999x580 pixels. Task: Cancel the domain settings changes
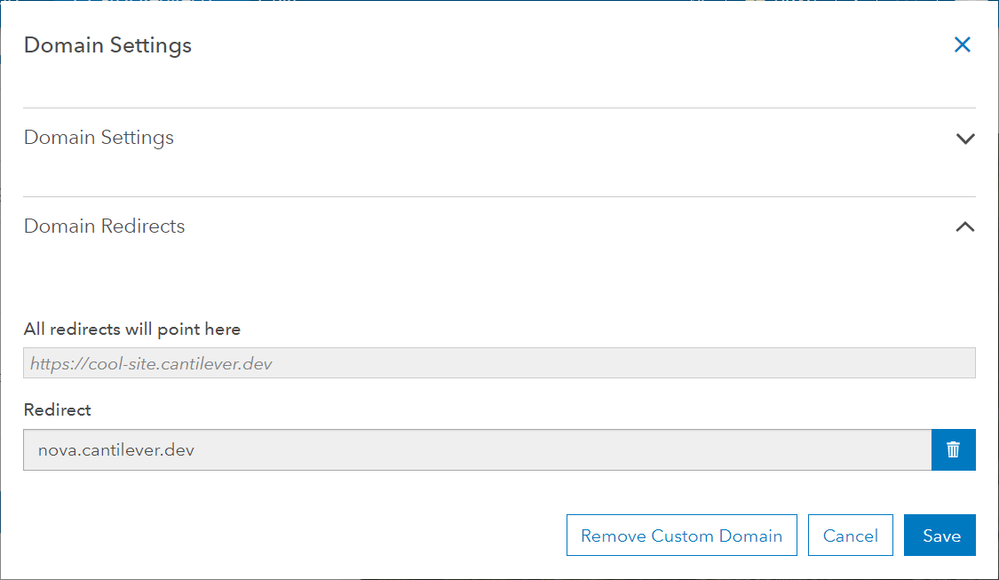pyautogui.click(x=850, y=536)
